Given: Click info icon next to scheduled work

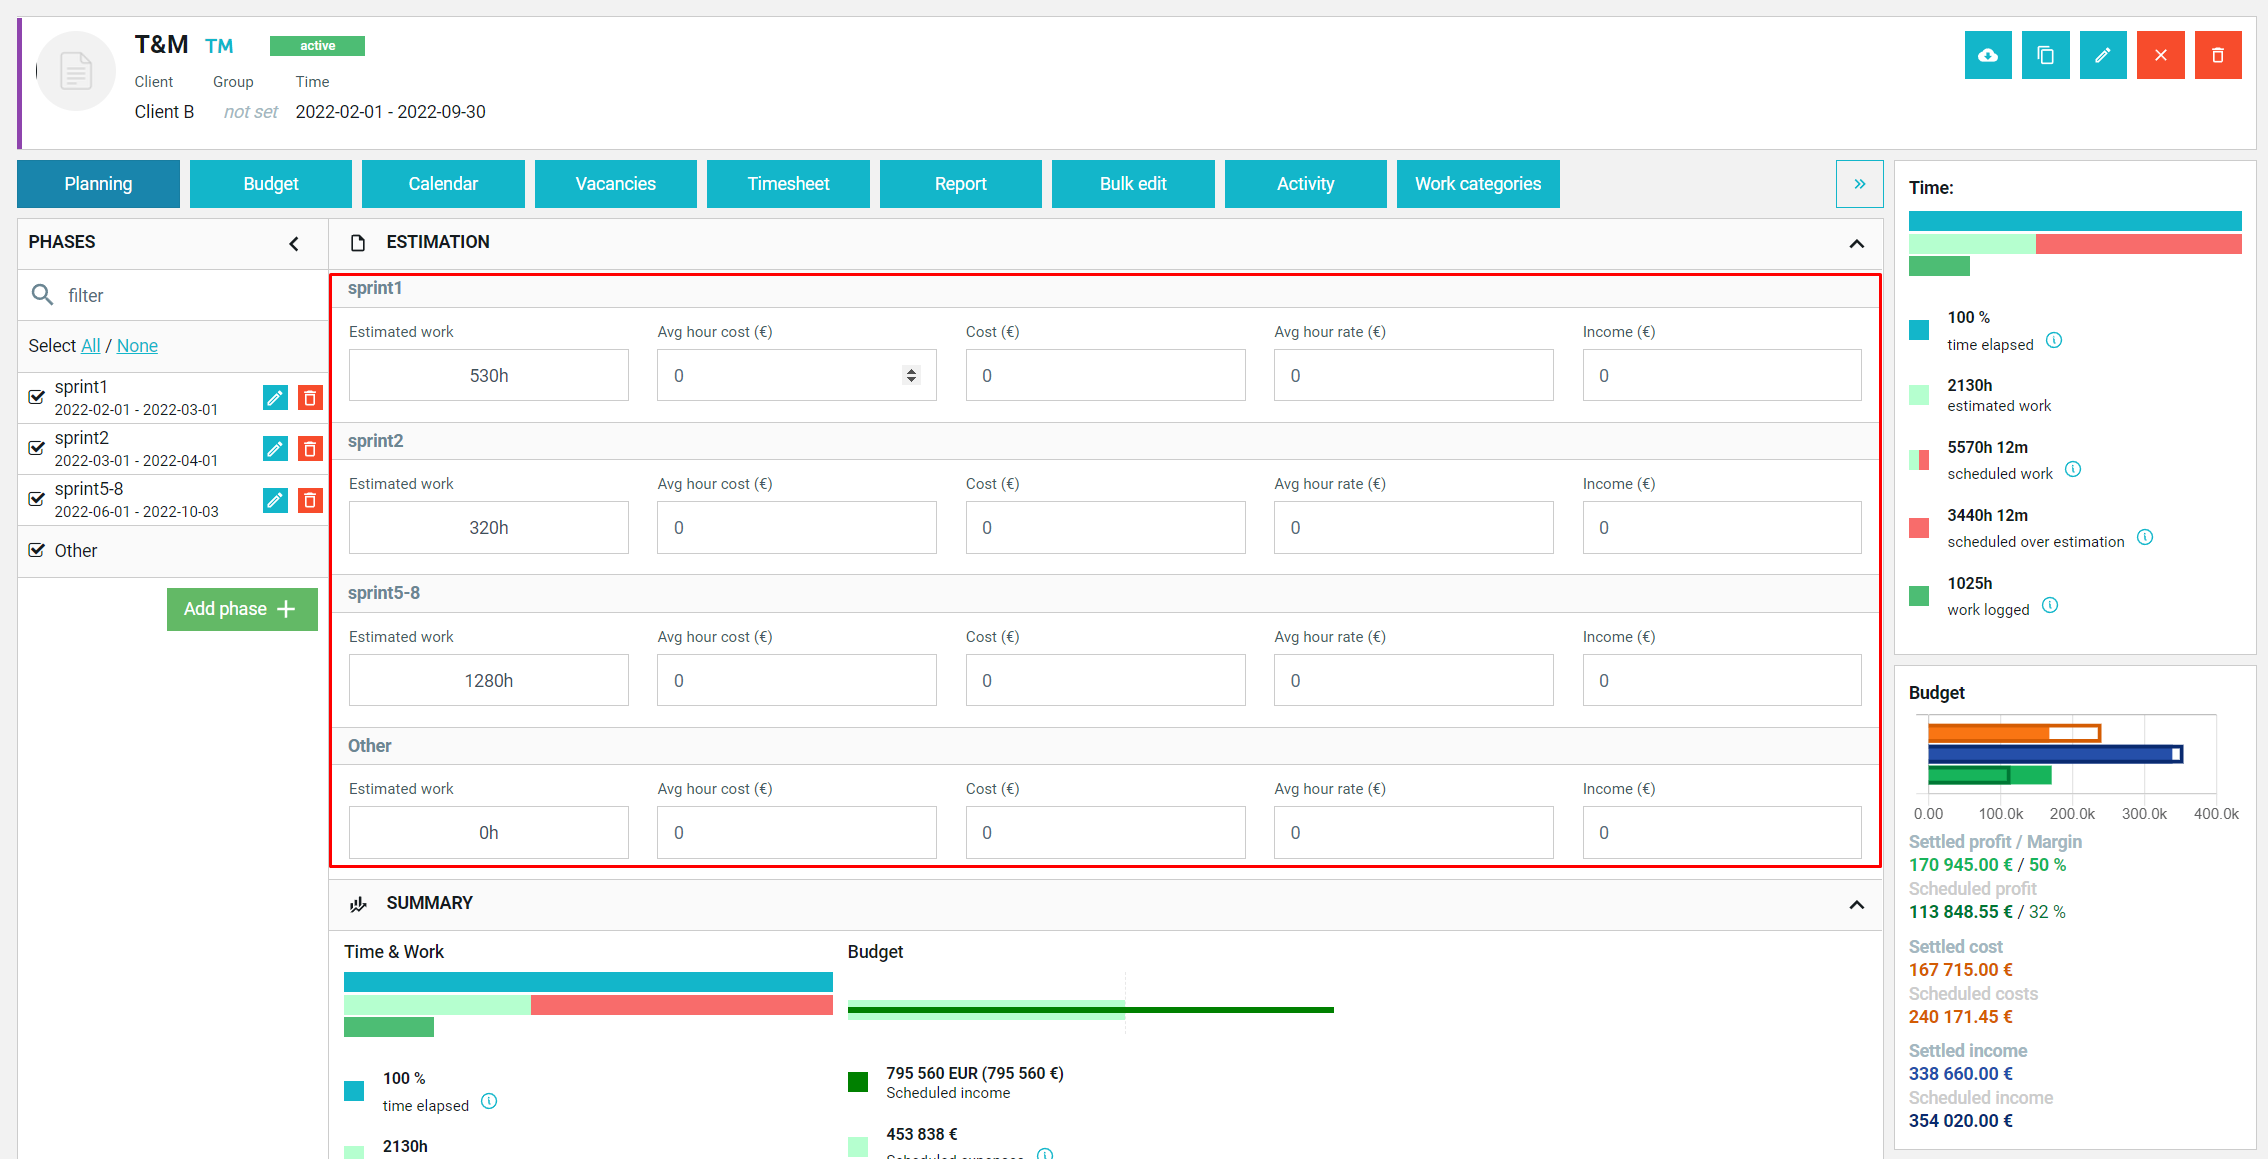Looking at the screenshot, I should coord(2073,470).
